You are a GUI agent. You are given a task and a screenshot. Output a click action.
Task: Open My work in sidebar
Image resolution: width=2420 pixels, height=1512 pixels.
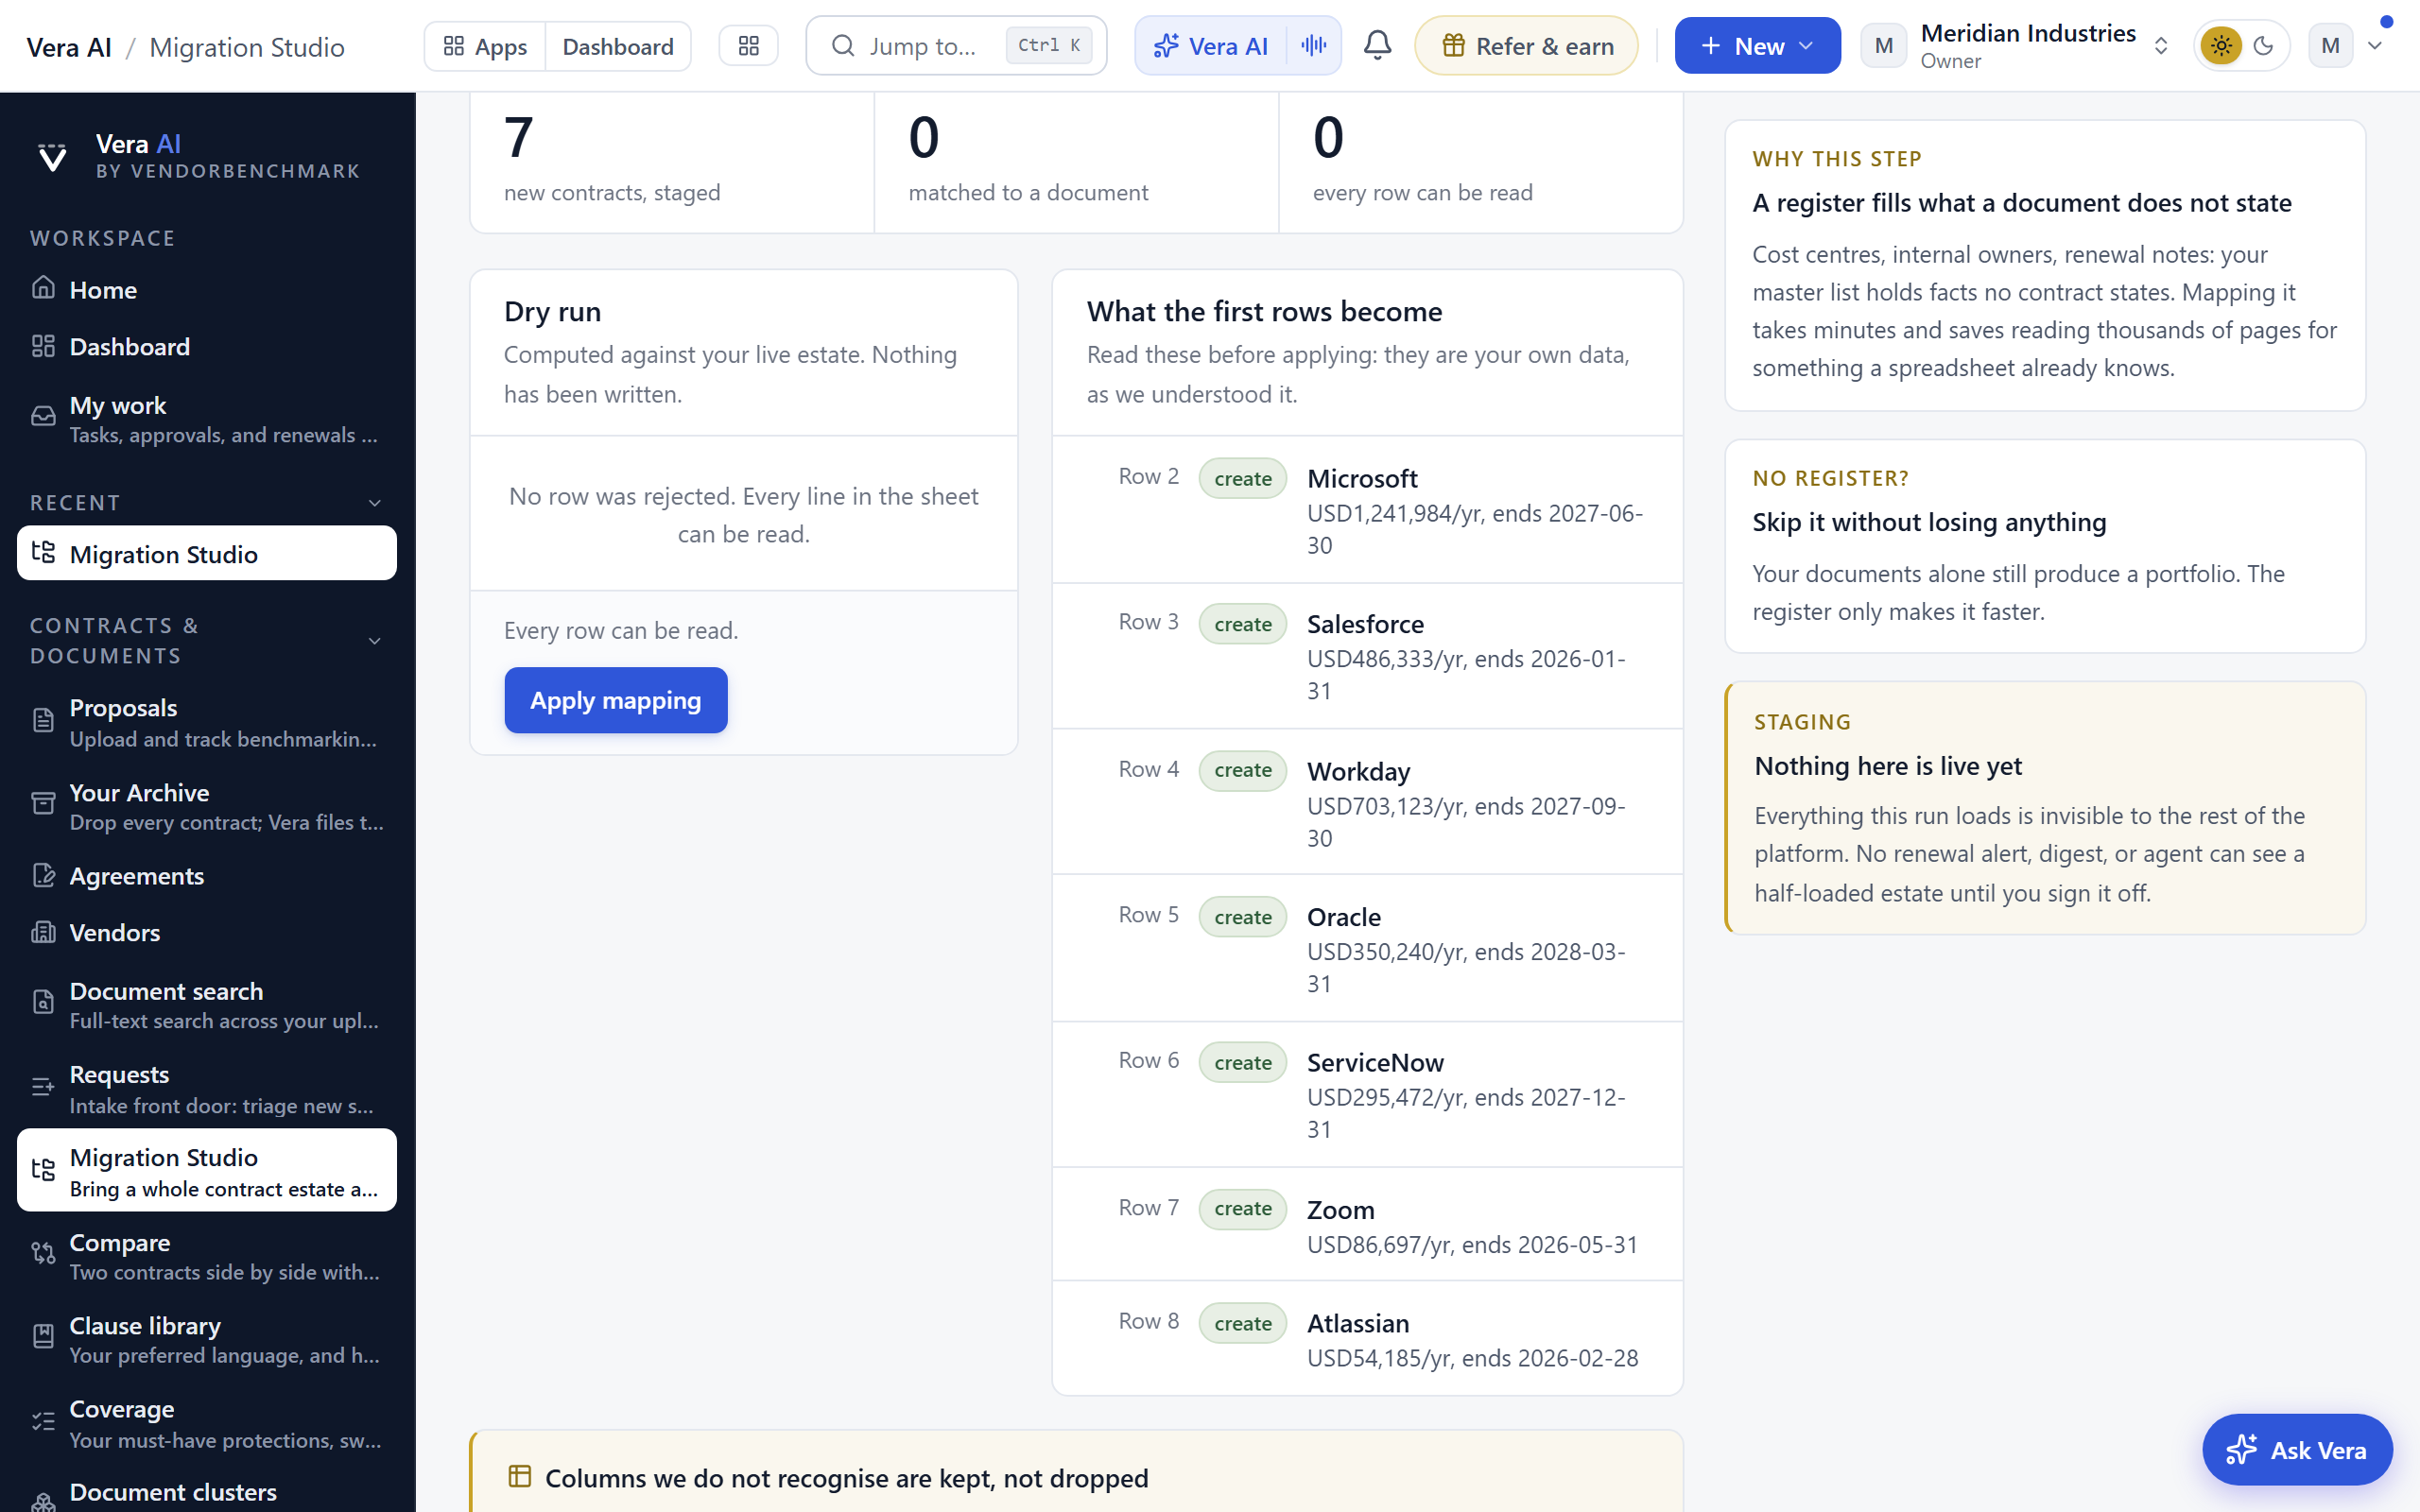[x=207, y=418]
